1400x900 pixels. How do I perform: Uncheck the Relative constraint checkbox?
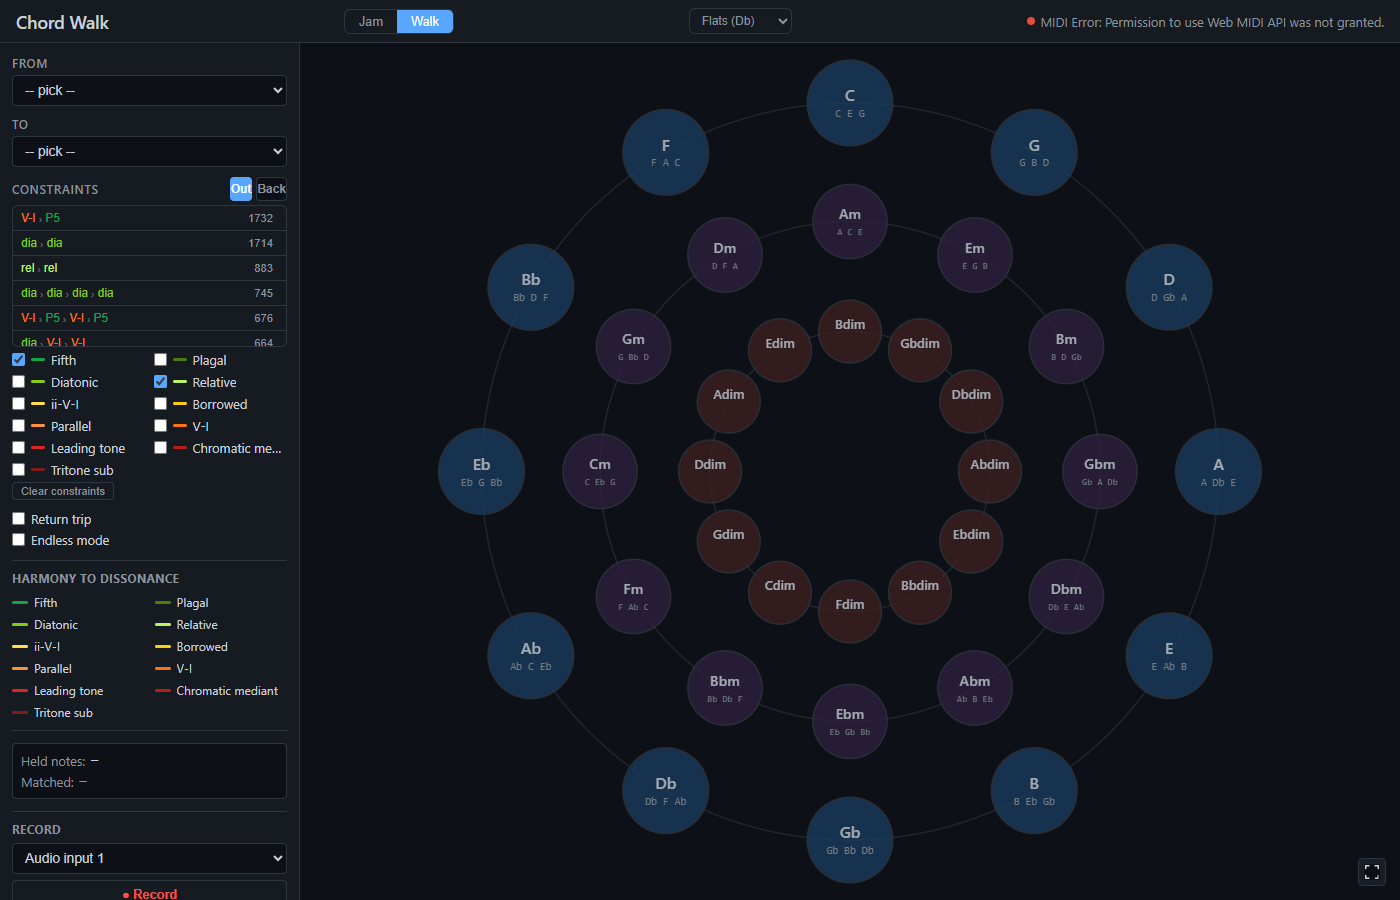pyautogui.click(x=160, y=382)
